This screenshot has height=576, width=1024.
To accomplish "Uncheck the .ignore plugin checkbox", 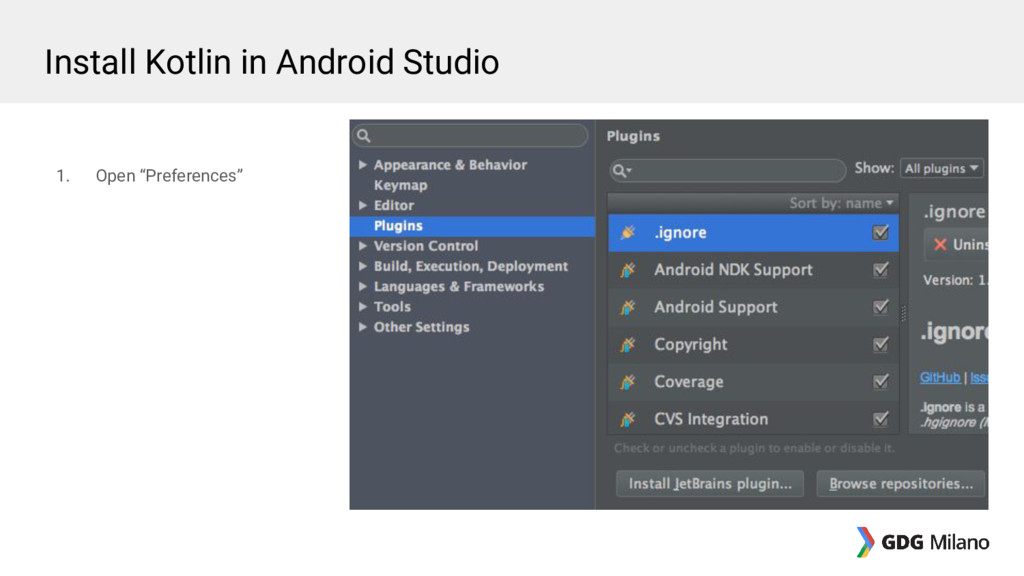I will tap(880, 232).
